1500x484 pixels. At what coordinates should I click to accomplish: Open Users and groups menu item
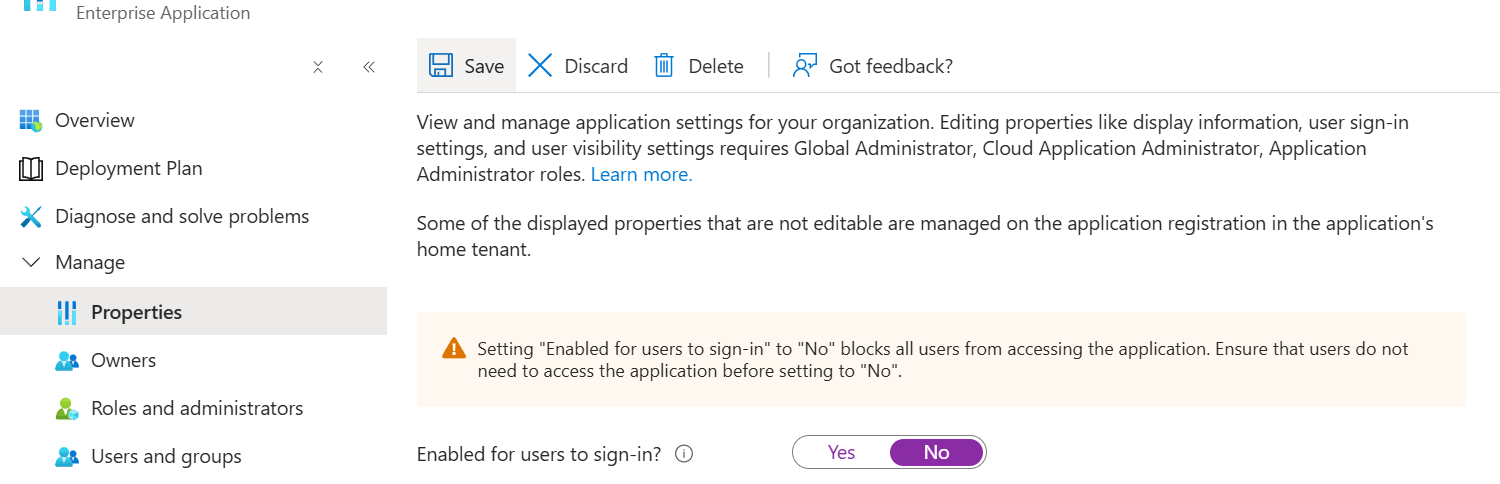pos(166,456)
